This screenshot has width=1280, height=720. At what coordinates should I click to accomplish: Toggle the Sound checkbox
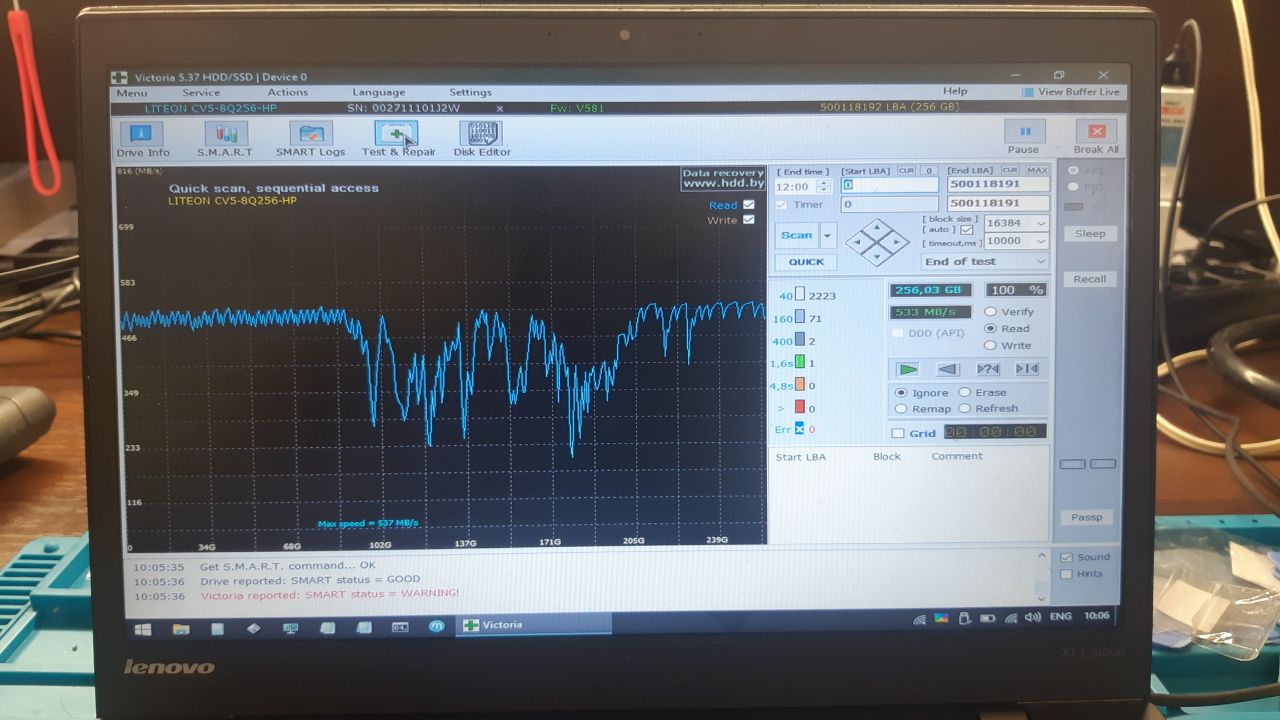(x=1066, y=557)
